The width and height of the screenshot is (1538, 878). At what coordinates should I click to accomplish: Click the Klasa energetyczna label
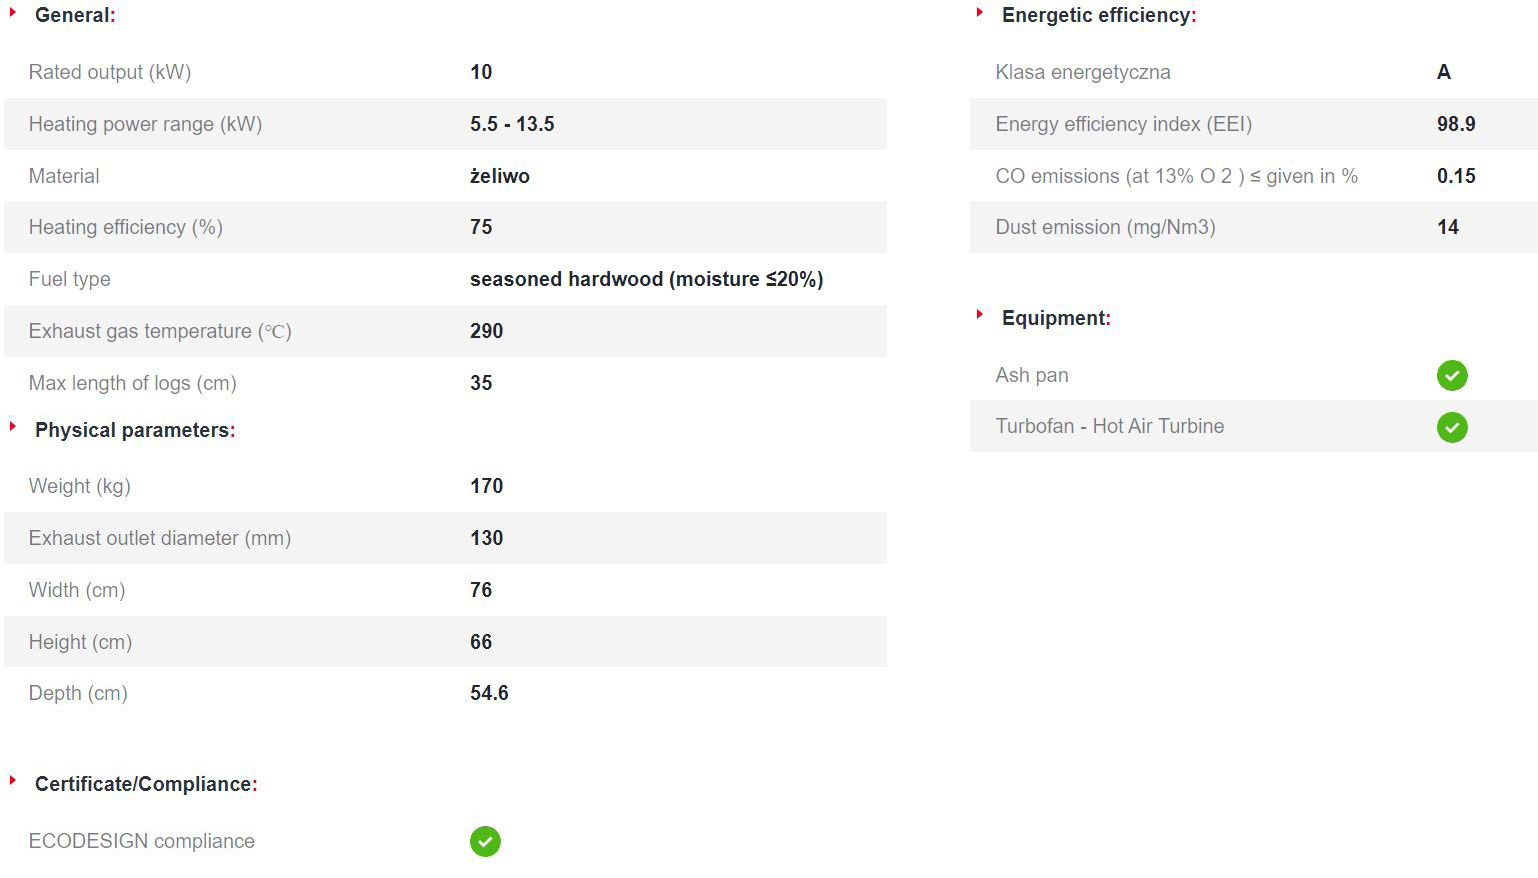(x=1083, y=72)
